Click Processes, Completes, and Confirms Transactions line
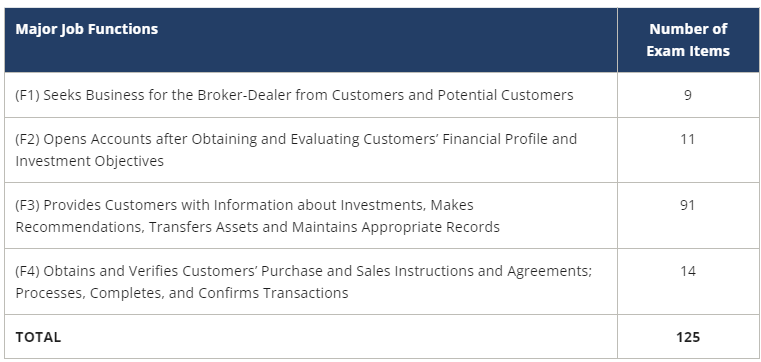Image resolution: width=761 pixels, height=362 pixels. pos(182,293)
